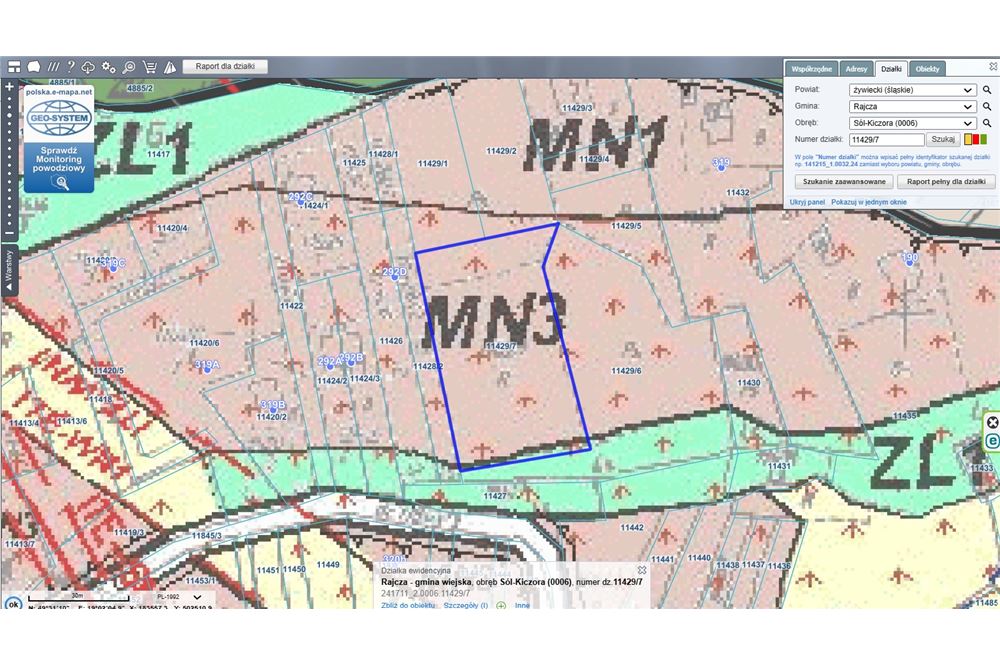This screenshot has width=1000, height=667.
Task: Open the Powiat dropdown
Action: 911,90
